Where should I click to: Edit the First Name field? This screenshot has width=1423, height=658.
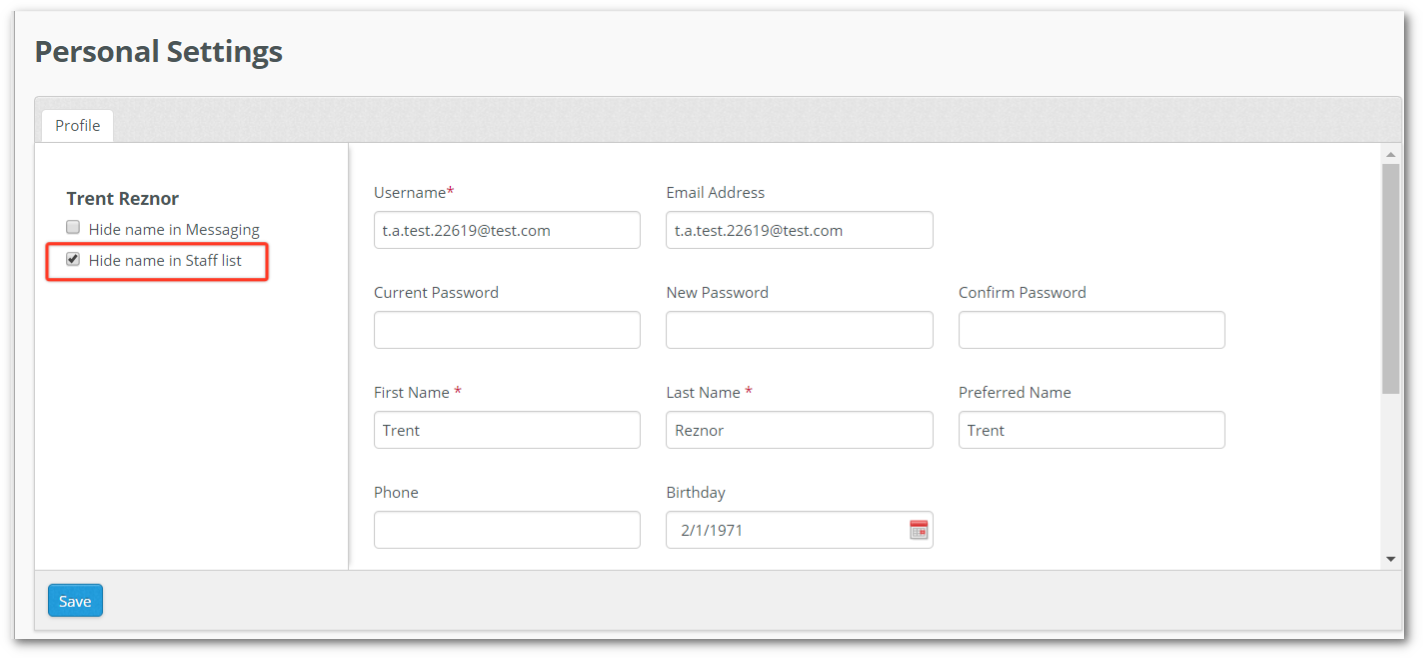(x=507, y=430)
